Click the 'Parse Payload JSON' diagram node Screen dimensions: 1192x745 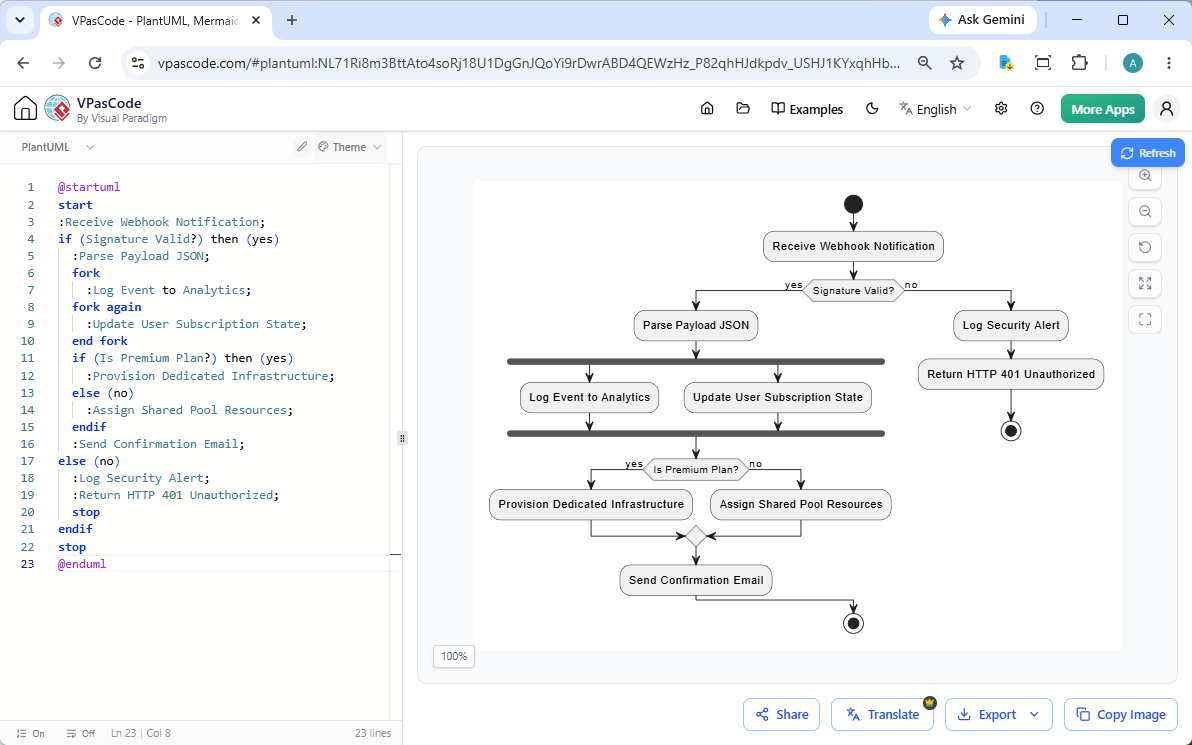pyautogui.click(x=696, y=325)
